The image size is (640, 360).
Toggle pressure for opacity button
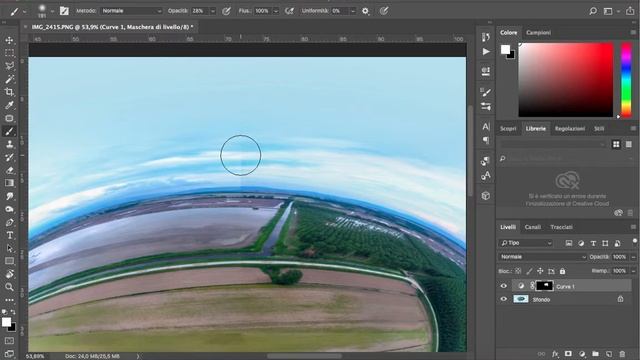pyautogui.click(x=227, y=11)
